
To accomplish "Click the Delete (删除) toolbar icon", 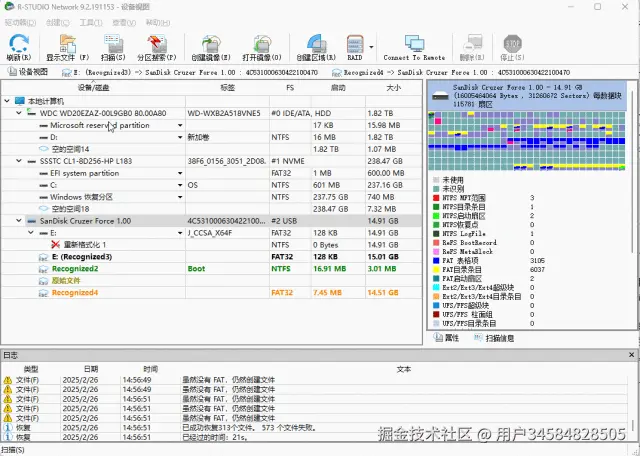I will (x=472, y=43).
